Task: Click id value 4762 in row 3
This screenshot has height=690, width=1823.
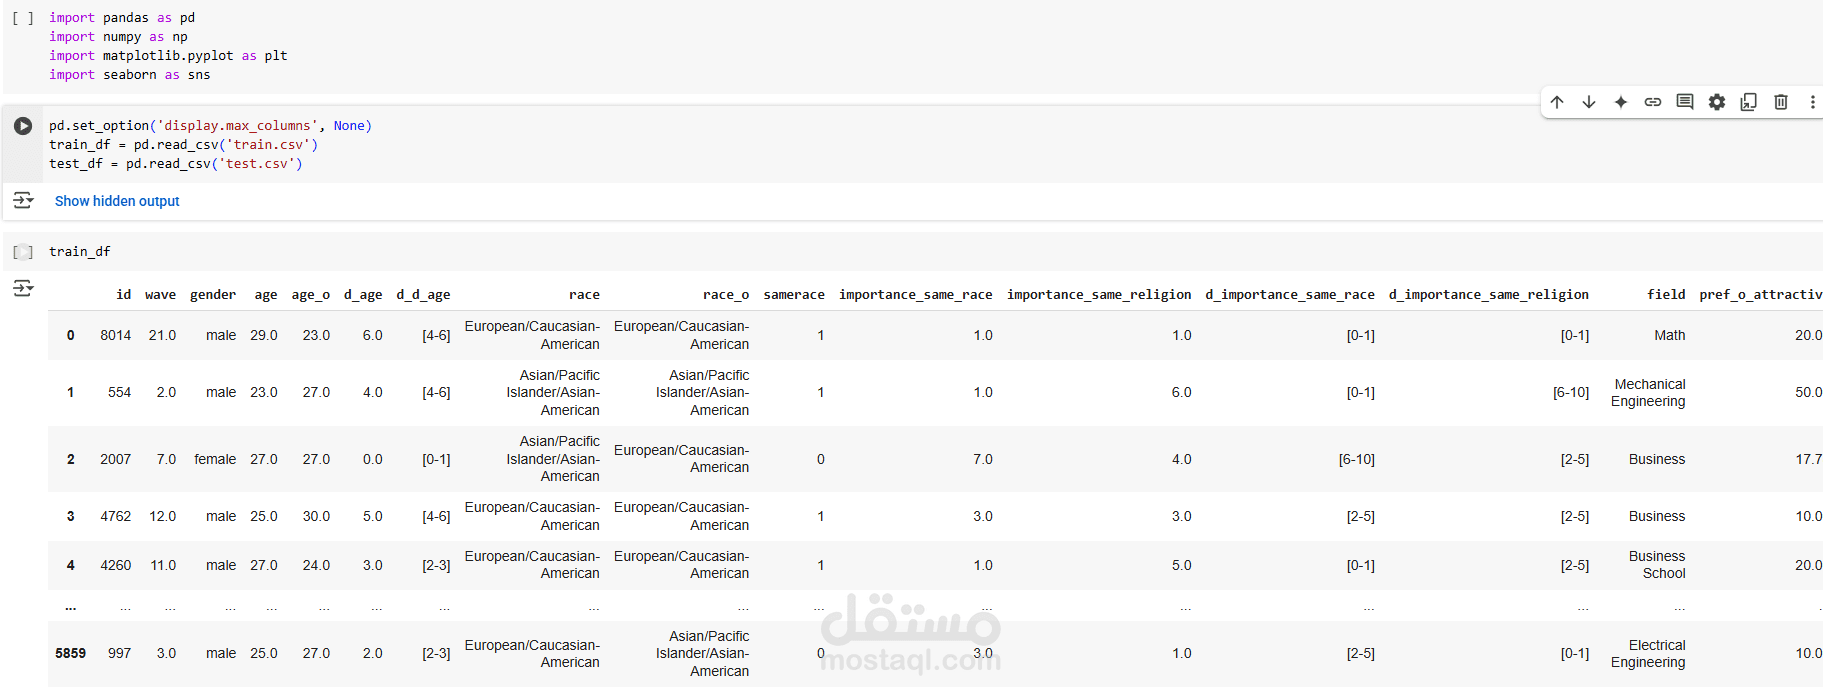Action: point(116,516)
